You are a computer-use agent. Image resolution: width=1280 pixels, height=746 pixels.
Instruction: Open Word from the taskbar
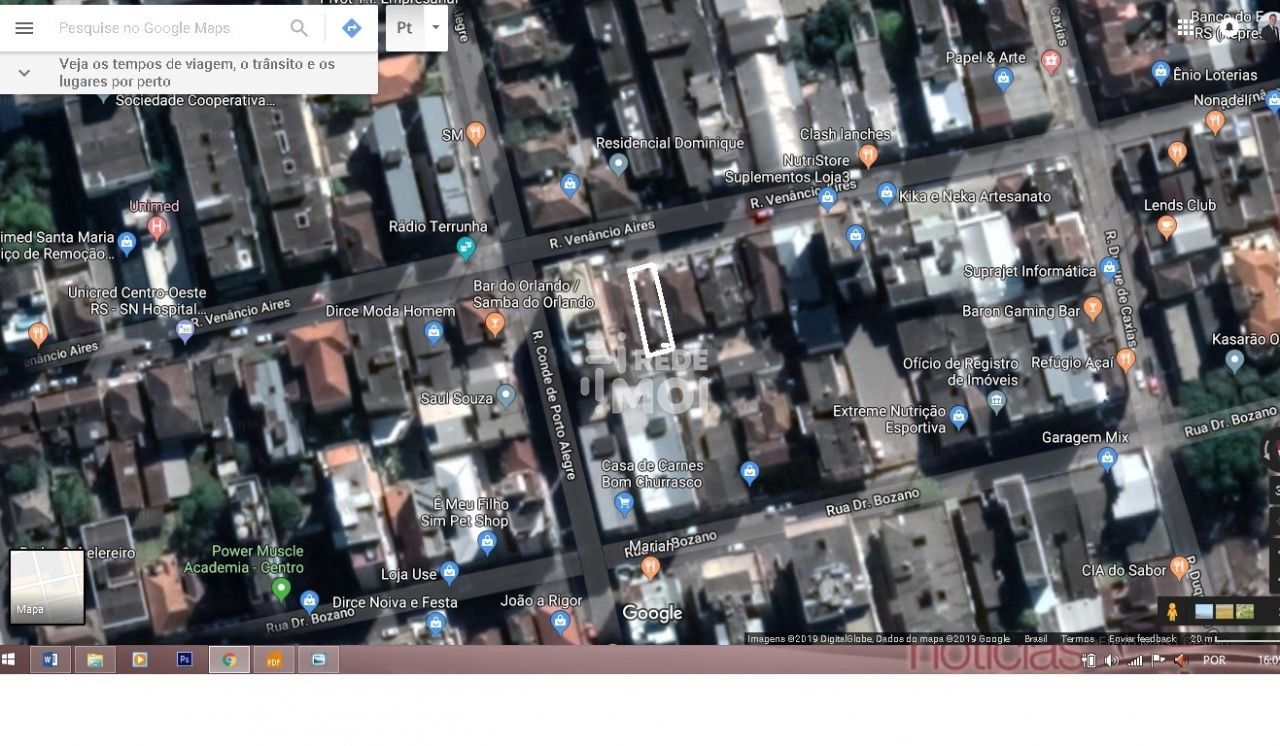pyautogui.click(x=50, y=660)
